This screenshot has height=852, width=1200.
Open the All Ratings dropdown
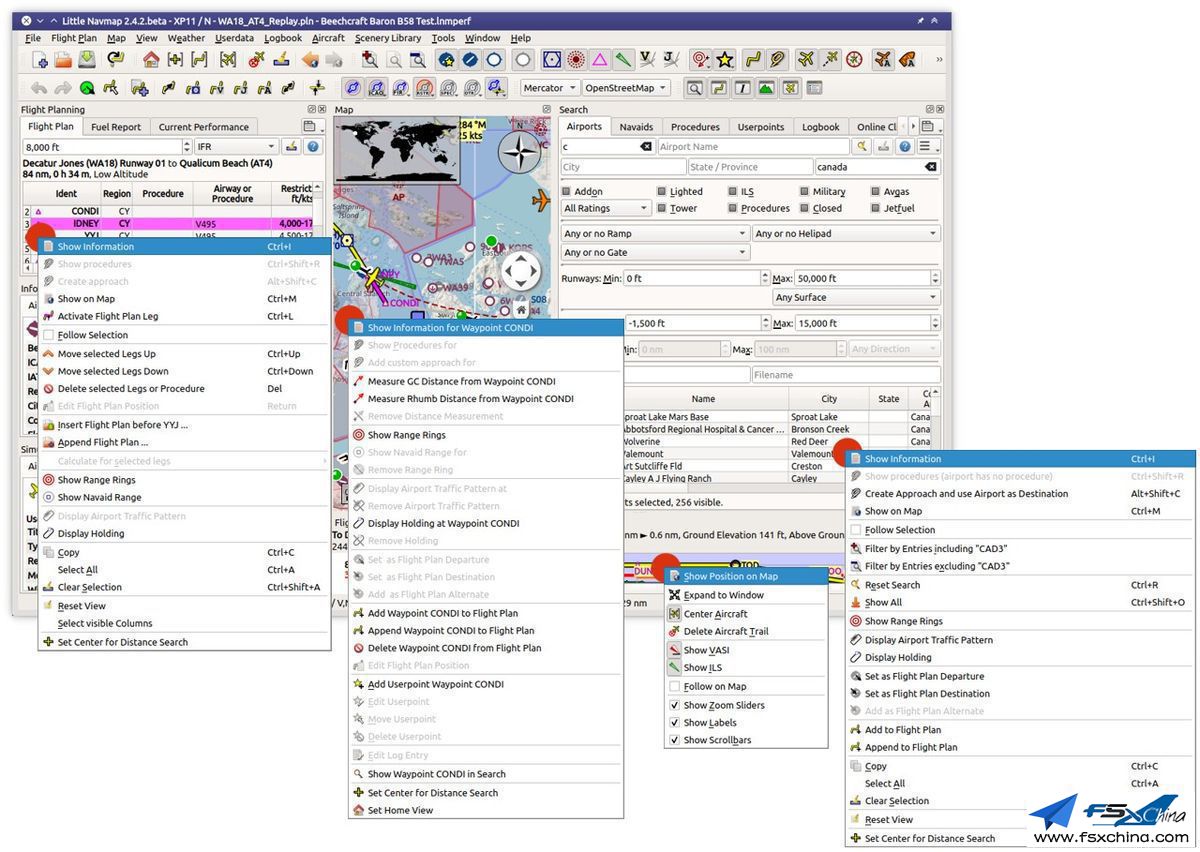[606, 208]
